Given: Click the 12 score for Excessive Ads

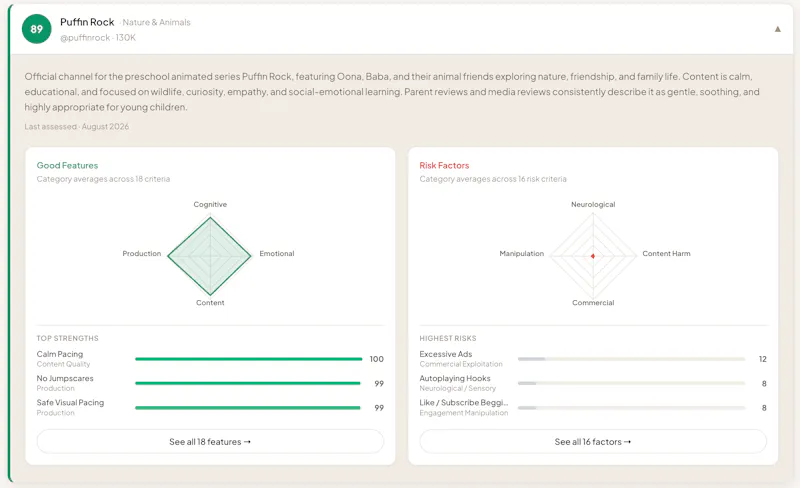Looking at the screenshot, I should pos(763,359).
